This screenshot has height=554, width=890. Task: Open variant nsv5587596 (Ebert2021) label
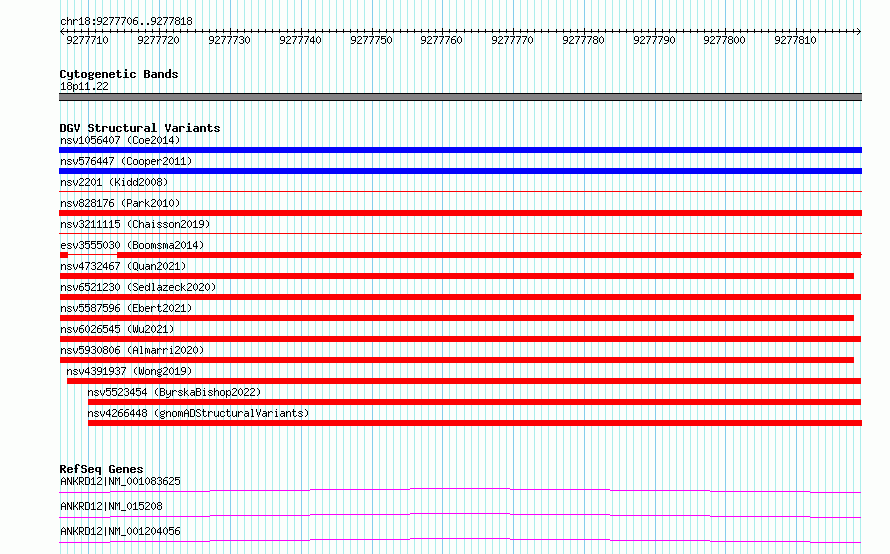(126, 308)
